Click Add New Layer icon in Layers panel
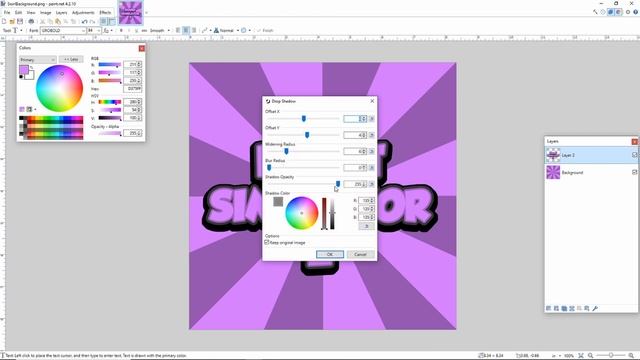This screenshot has height=360, width=640. click(x=548, y=309)
